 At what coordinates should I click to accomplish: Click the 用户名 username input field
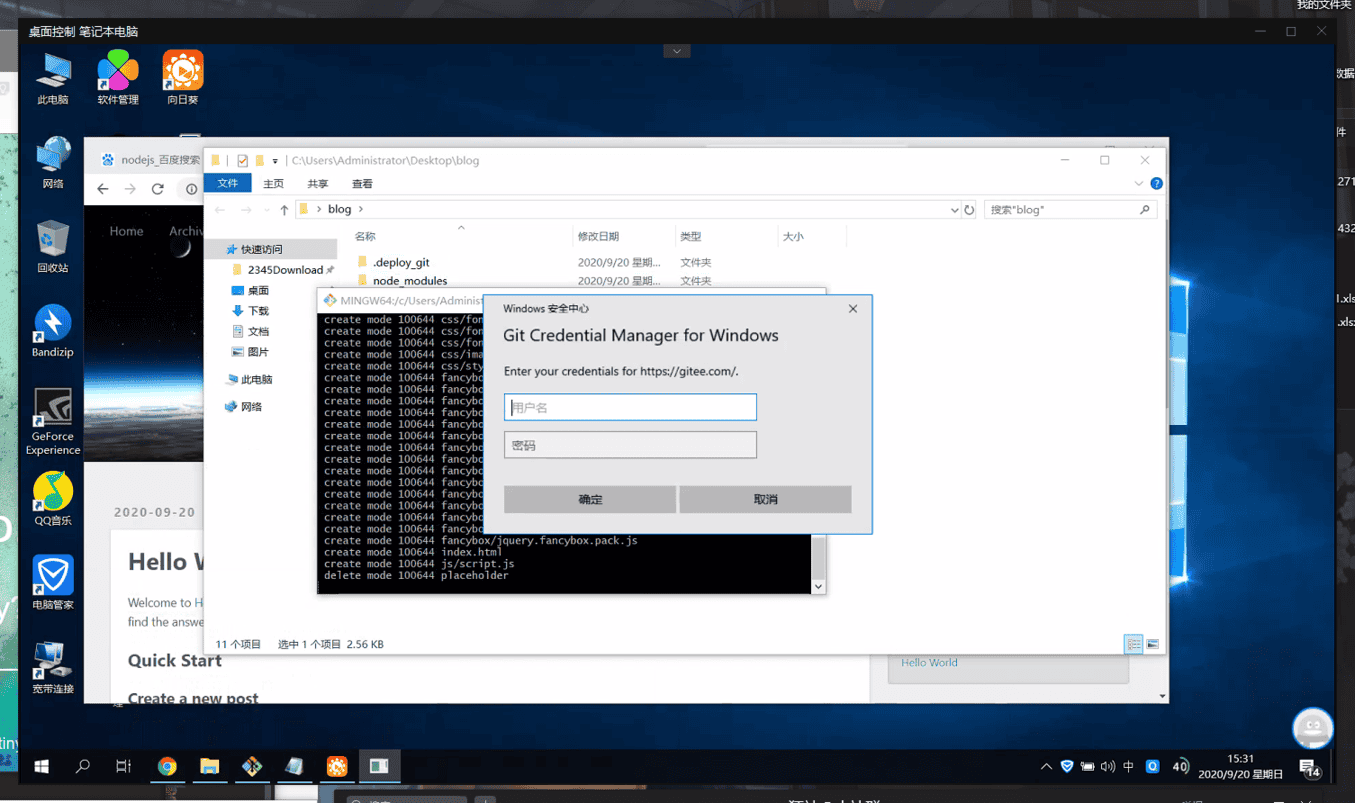[x=630, y=407]
